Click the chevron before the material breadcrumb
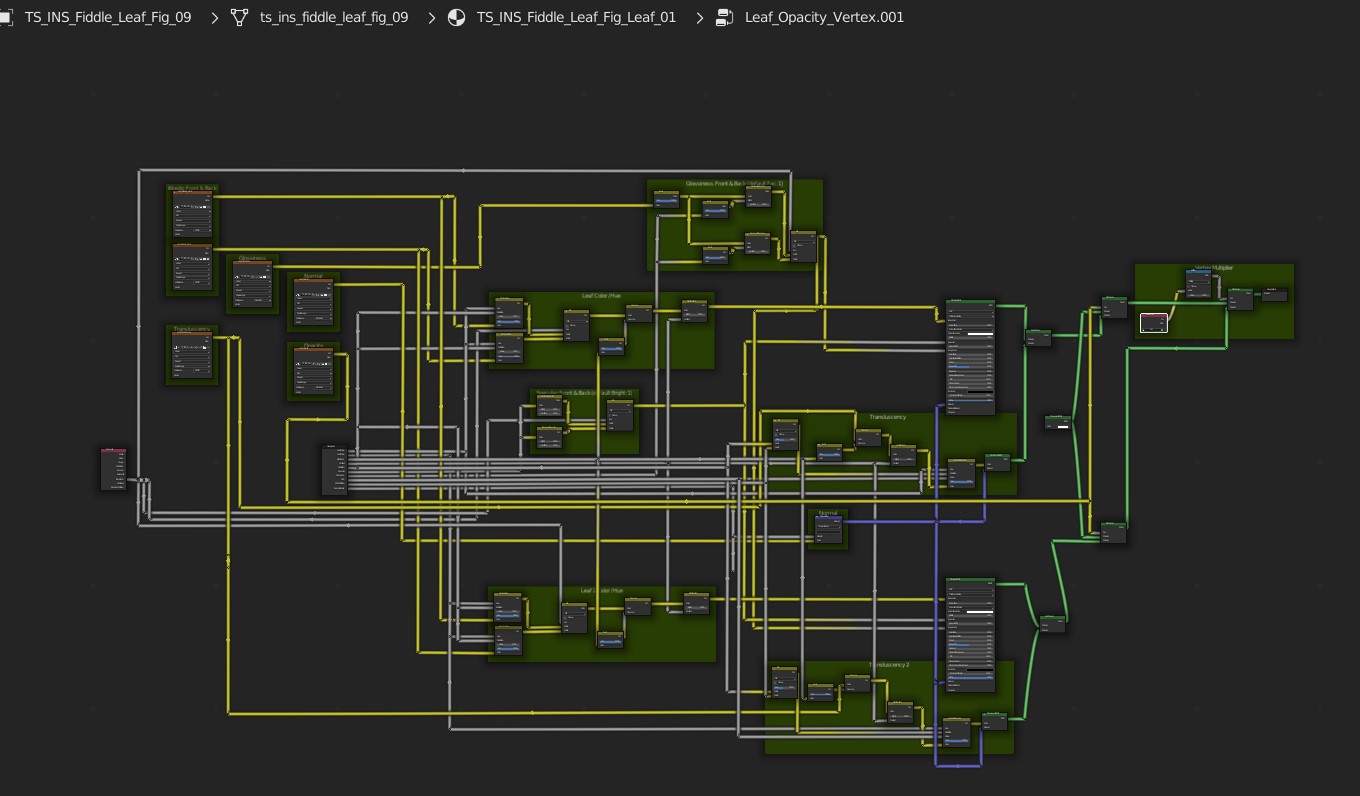Viewport: 1360px width, 796px height. [x=432, y=17]
